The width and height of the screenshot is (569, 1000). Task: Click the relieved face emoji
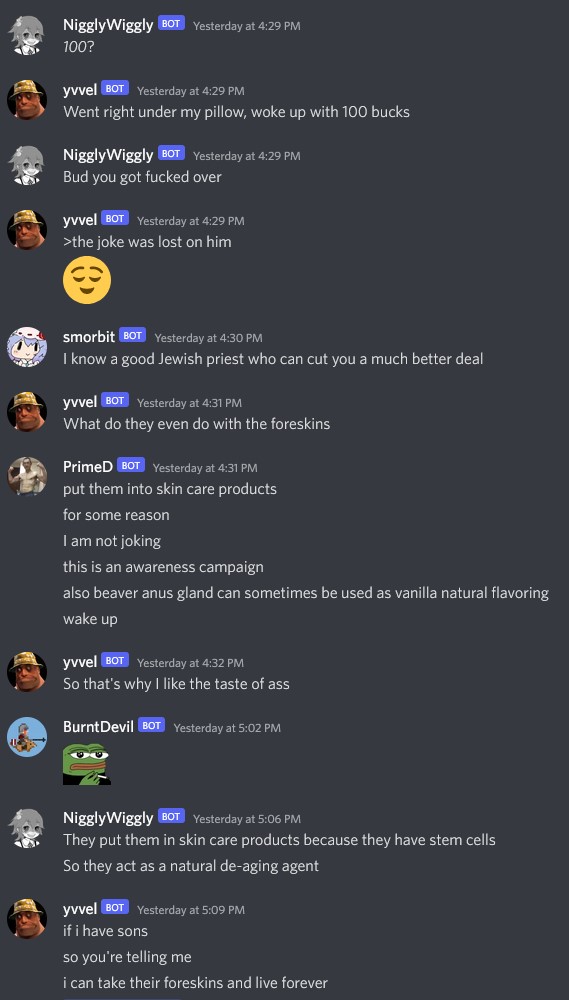87,279
